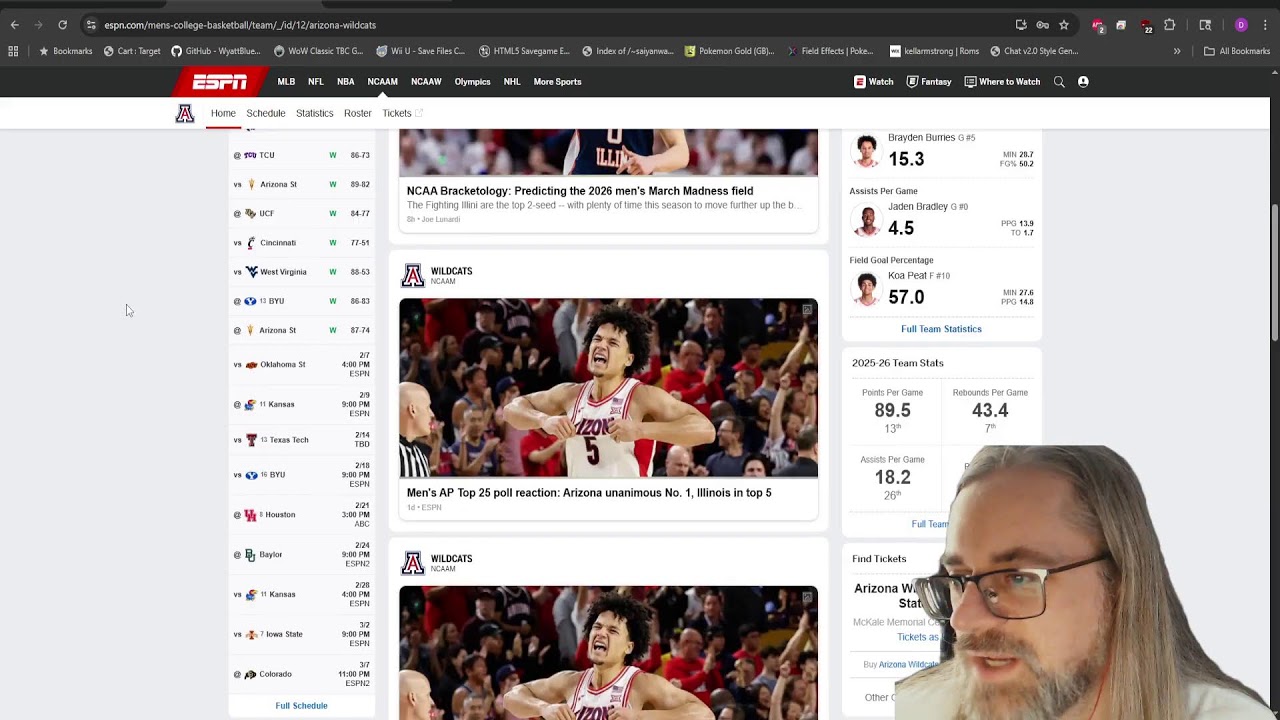Image resolution: width=1280 pixels, height=720 pixels.
Task: Click the Watch button
Action: (x=874, y=82)
